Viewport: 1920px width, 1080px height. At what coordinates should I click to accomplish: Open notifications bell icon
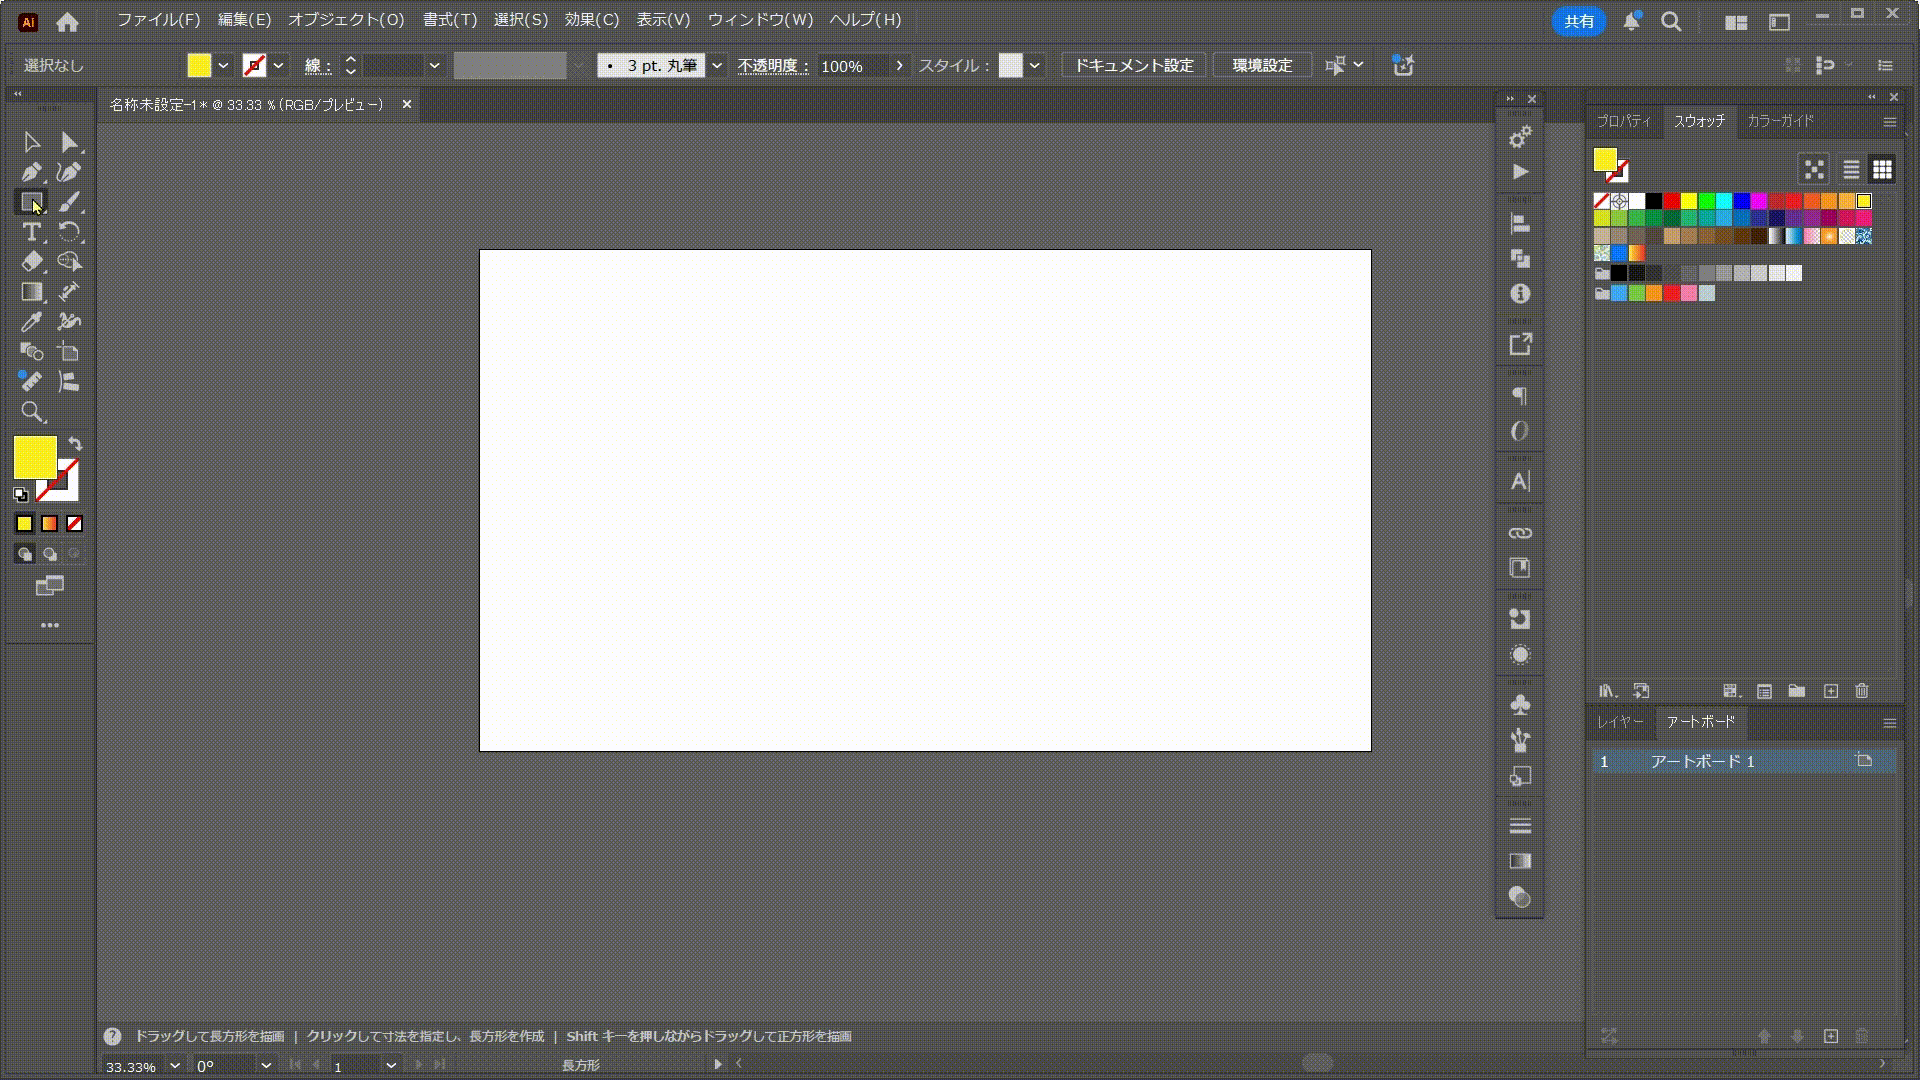tap(1631, 21)
